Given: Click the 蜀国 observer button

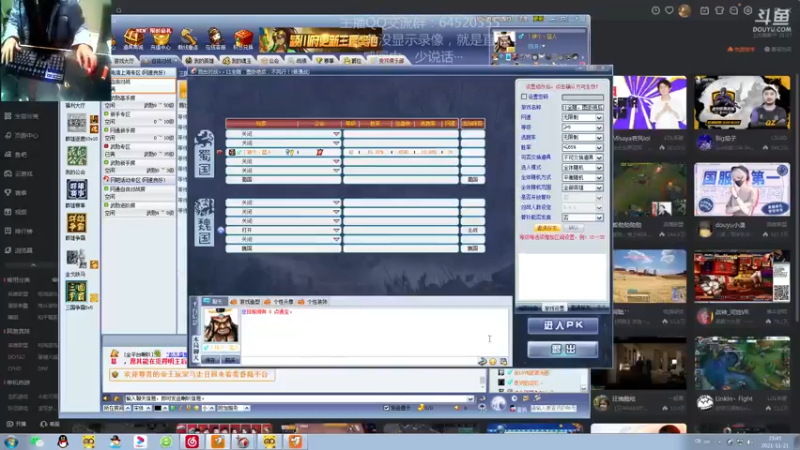Looking at the screenshot, I should (x=472, y=180).
